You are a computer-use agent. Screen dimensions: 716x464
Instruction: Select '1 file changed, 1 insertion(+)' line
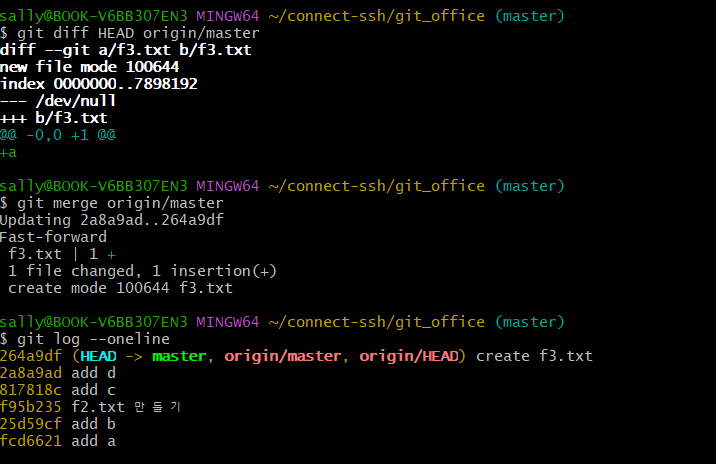142,271
